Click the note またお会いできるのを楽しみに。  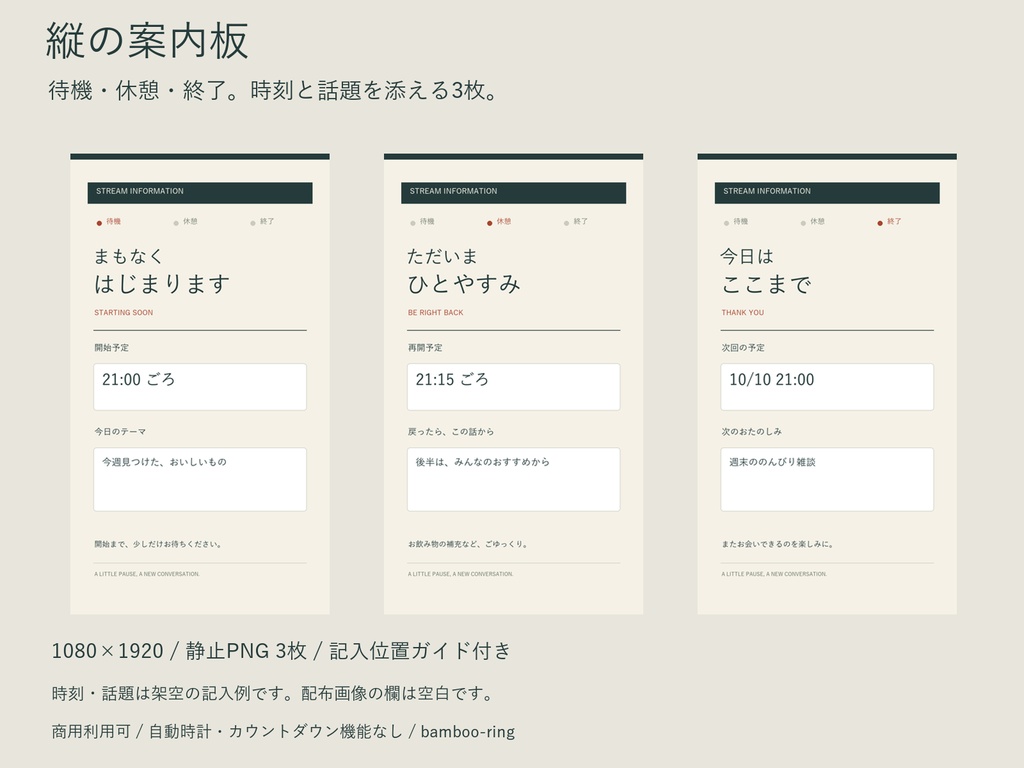pyautogui.click(x=777, y=544)
